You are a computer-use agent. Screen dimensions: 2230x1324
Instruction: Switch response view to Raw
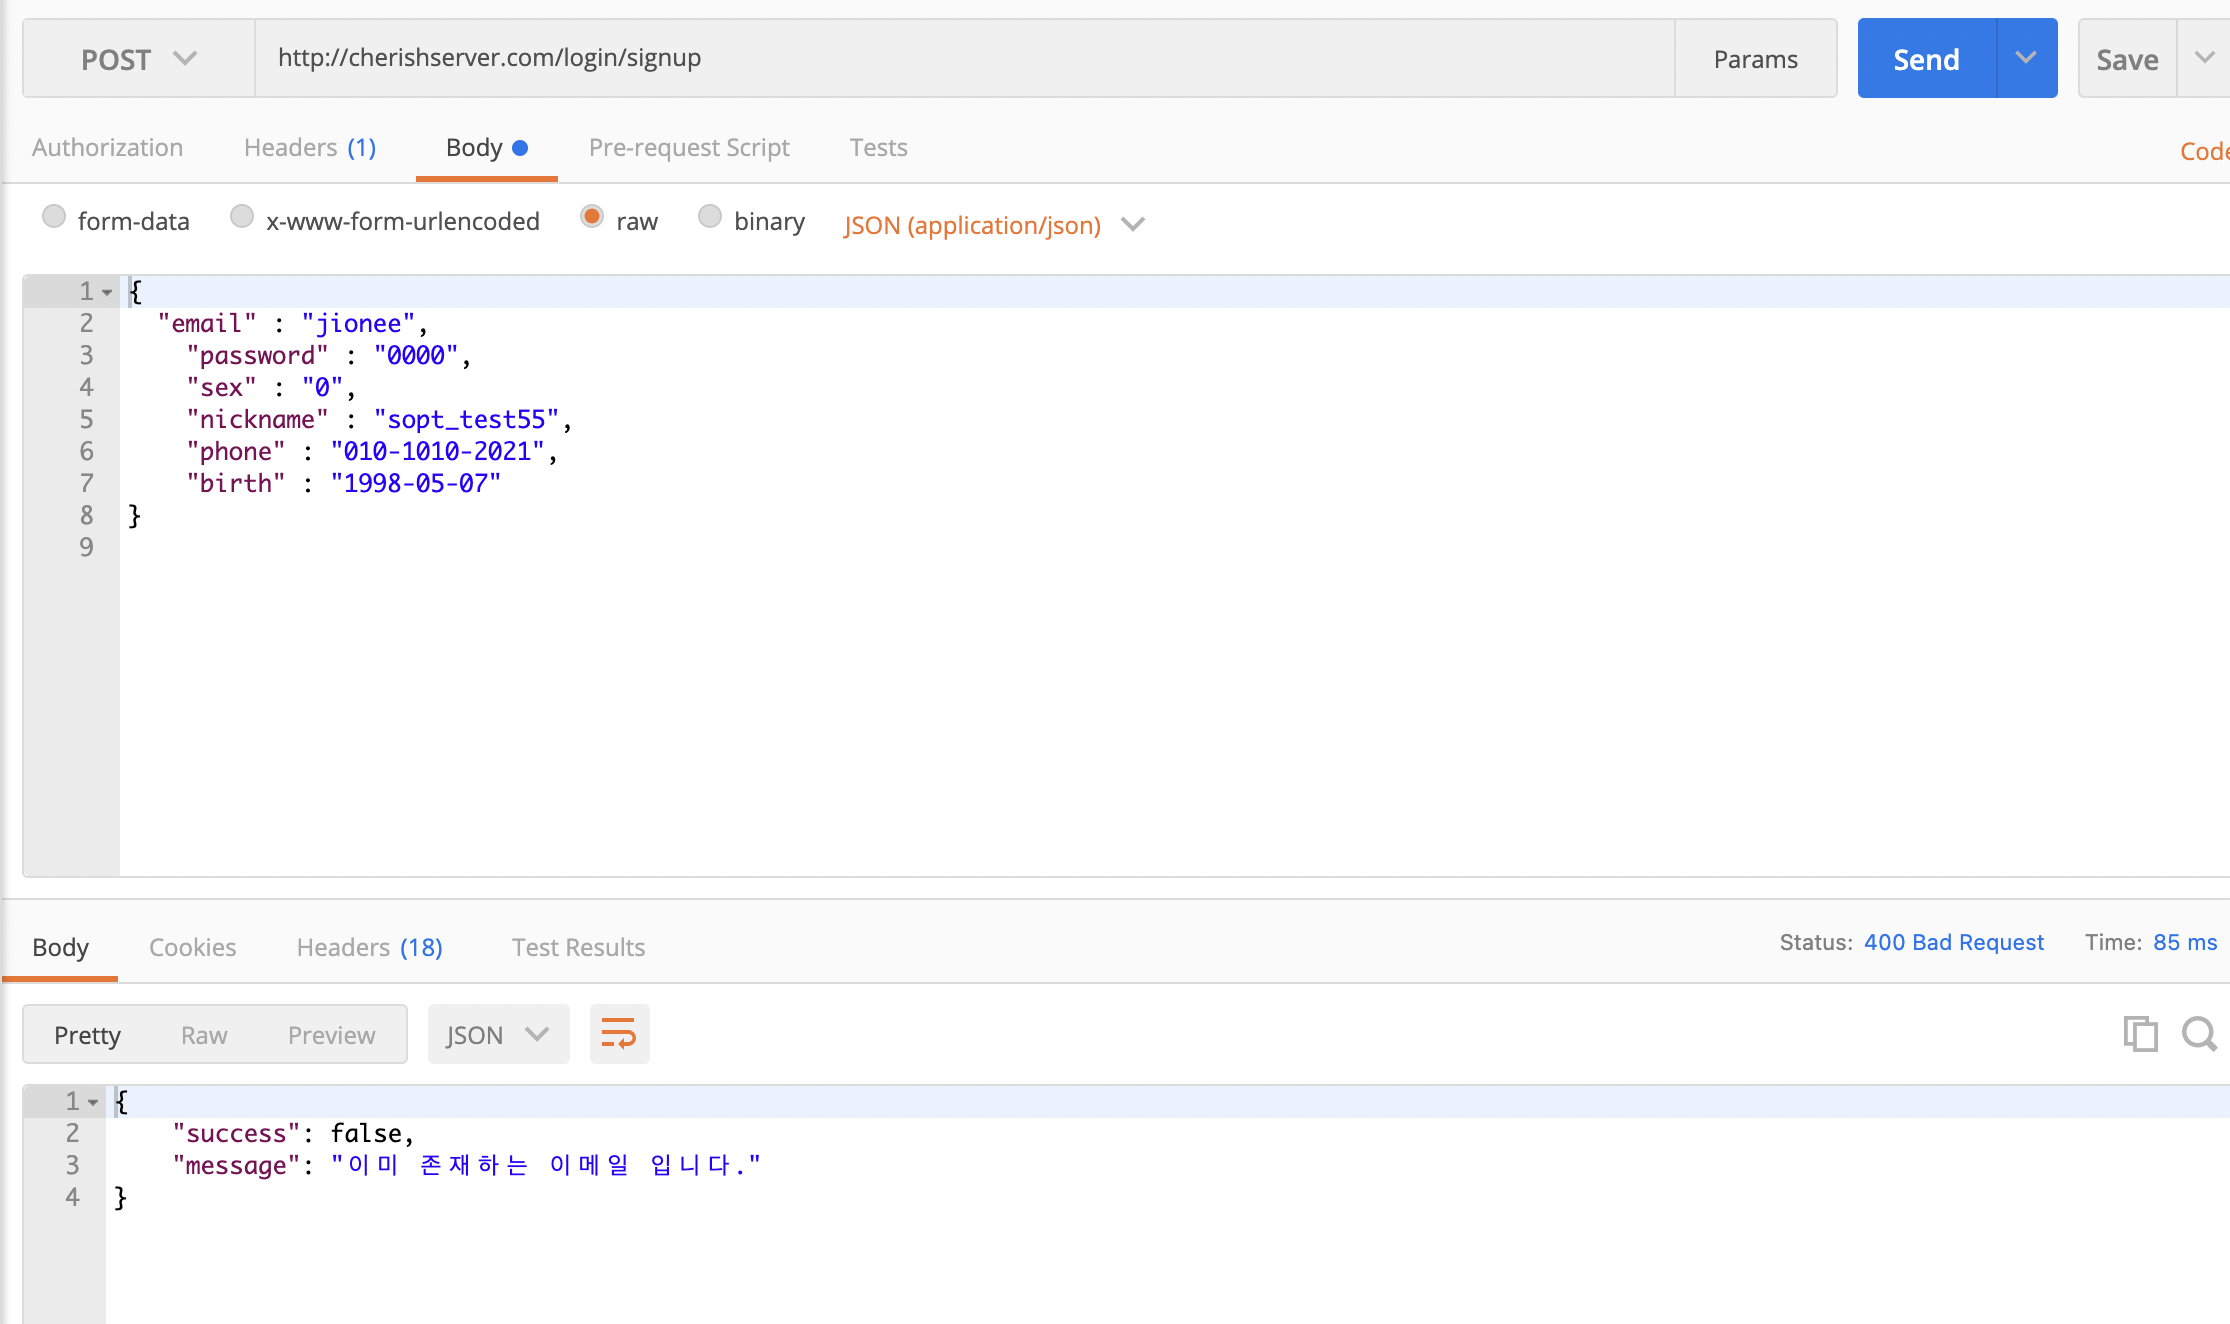(204, 1035)
